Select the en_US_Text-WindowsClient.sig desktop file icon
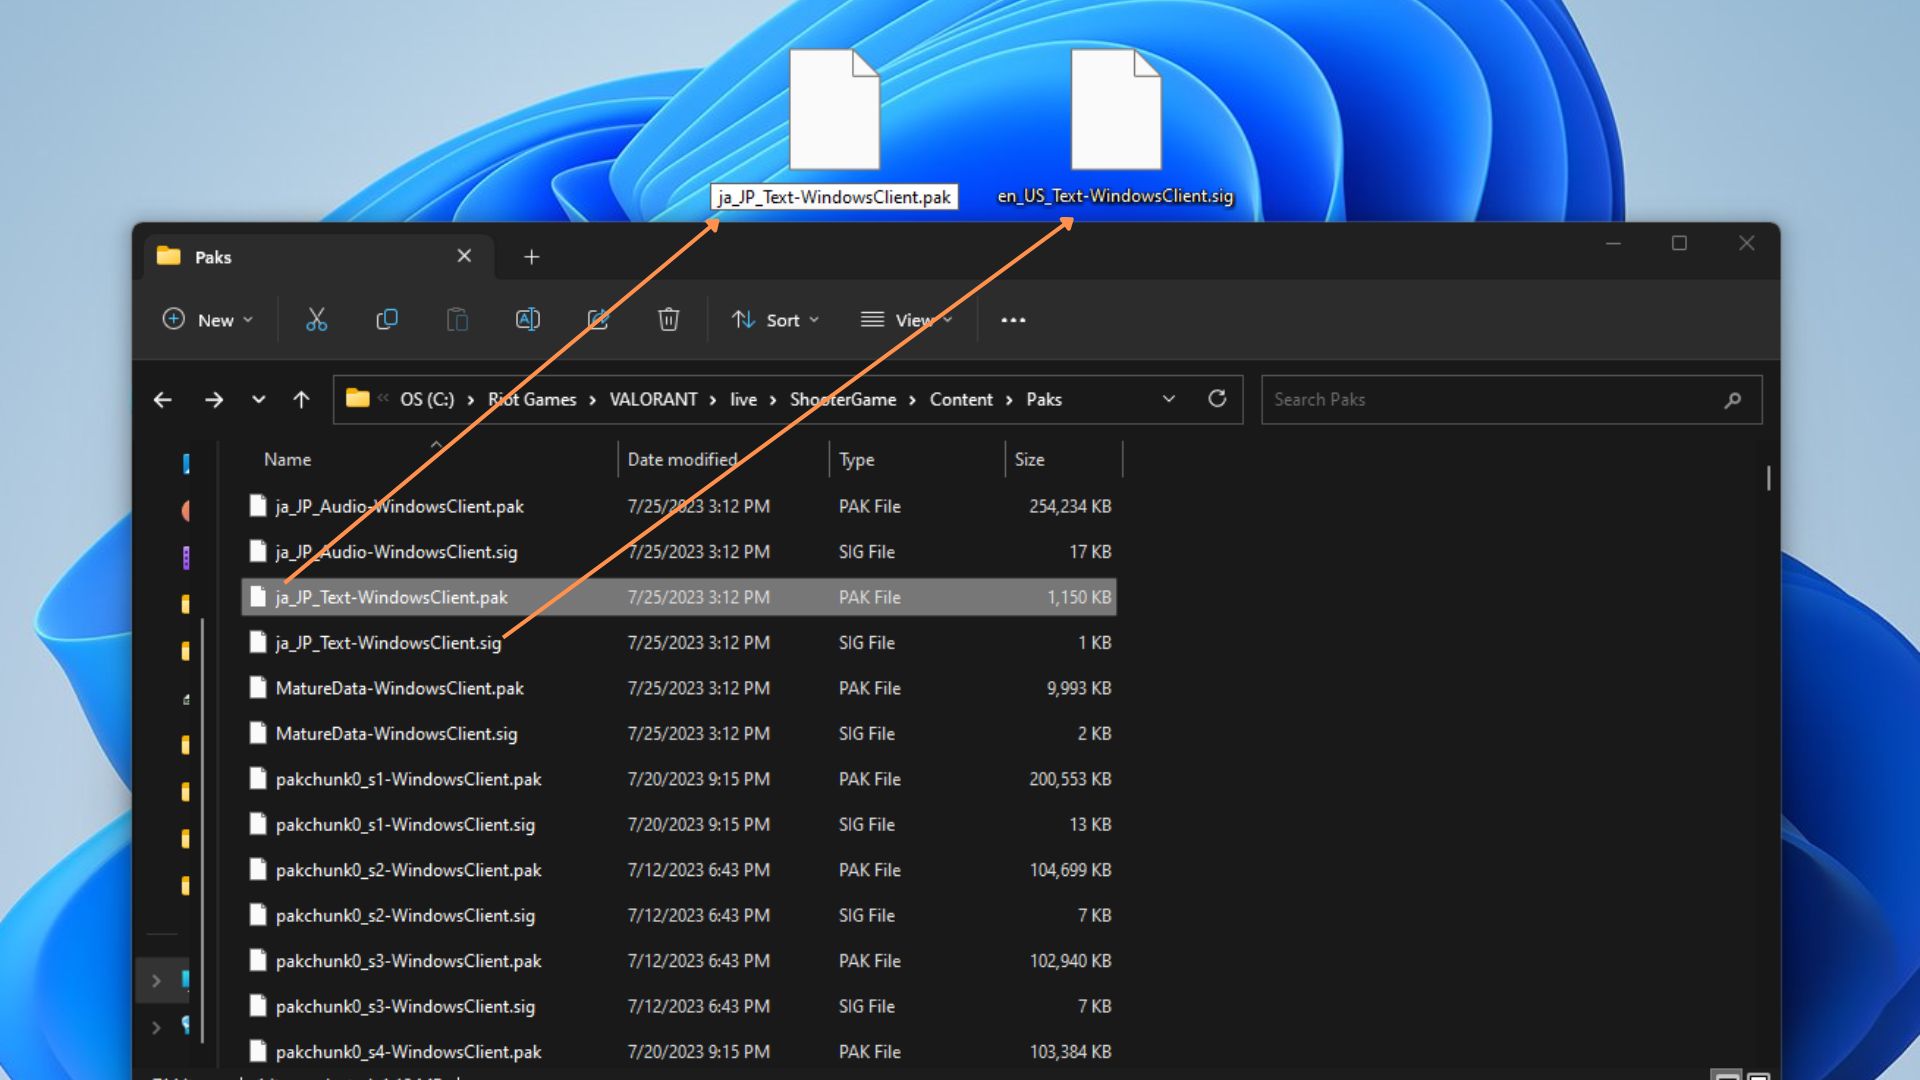The image size is (1920, 1080). [1116, 110]
